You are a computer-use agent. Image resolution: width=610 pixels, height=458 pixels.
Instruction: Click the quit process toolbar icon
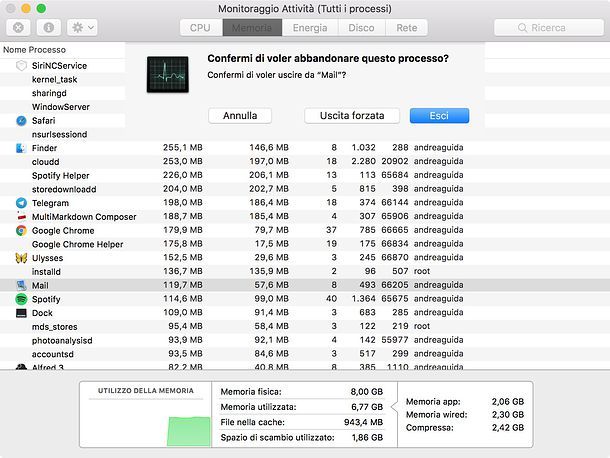pos(18,28)
